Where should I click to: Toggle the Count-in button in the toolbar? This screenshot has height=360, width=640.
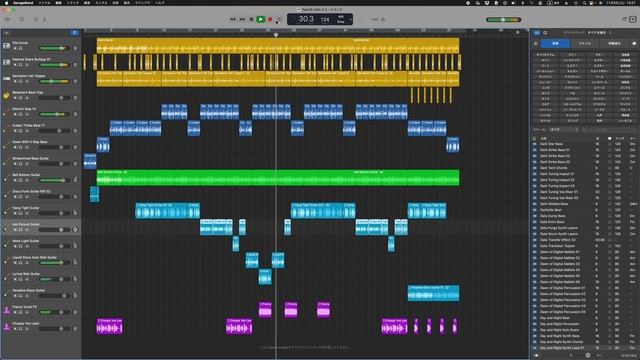click(x=375, y=19)
